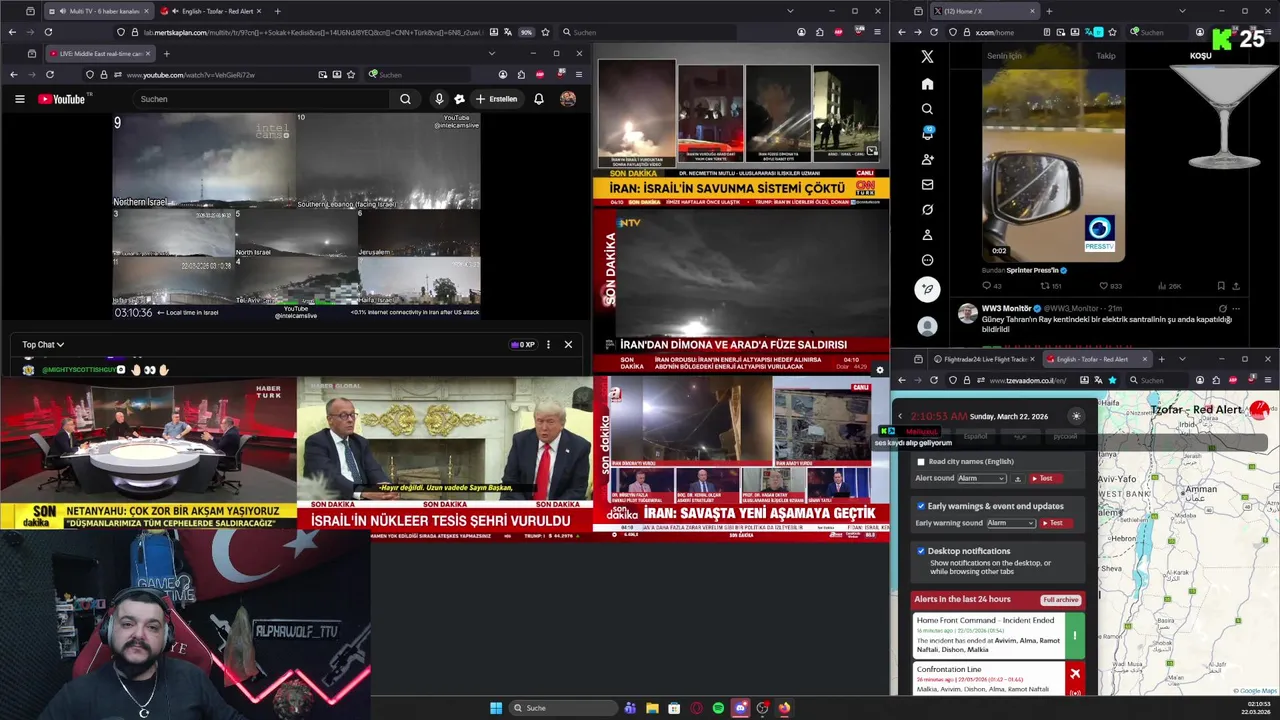Open Sprinter Press'in source link
Image resolution: width=1280 pixels, height=720 pixels.
tap(1032, 270)
